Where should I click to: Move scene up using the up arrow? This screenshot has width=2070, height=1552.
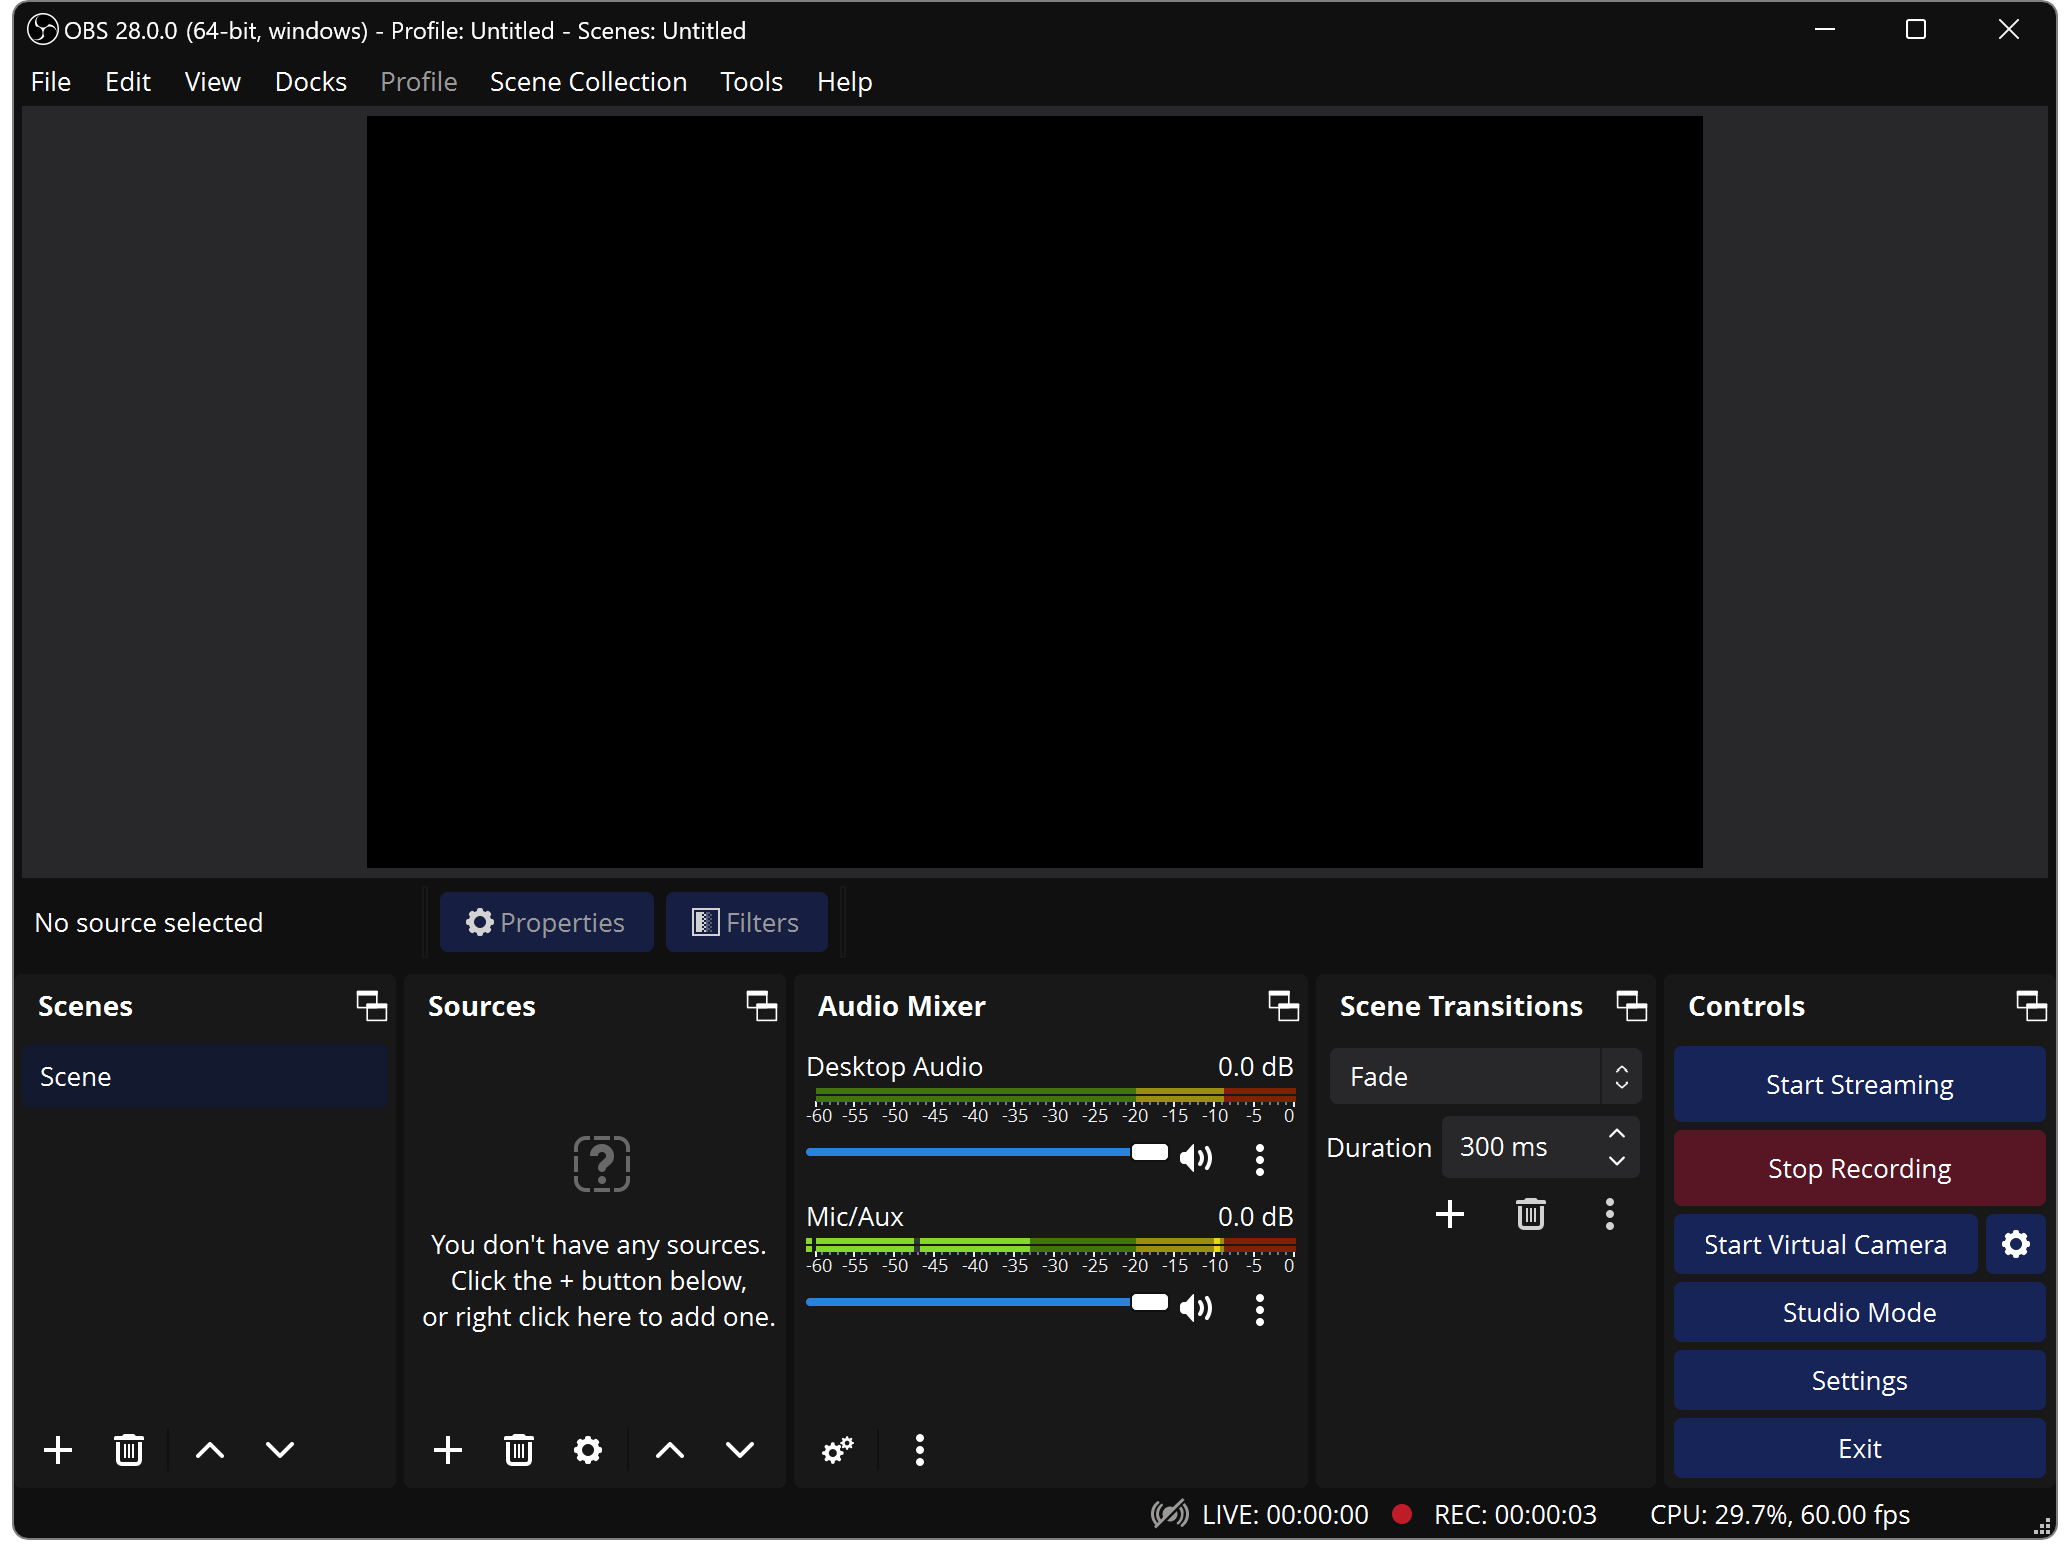(209, 1449)
